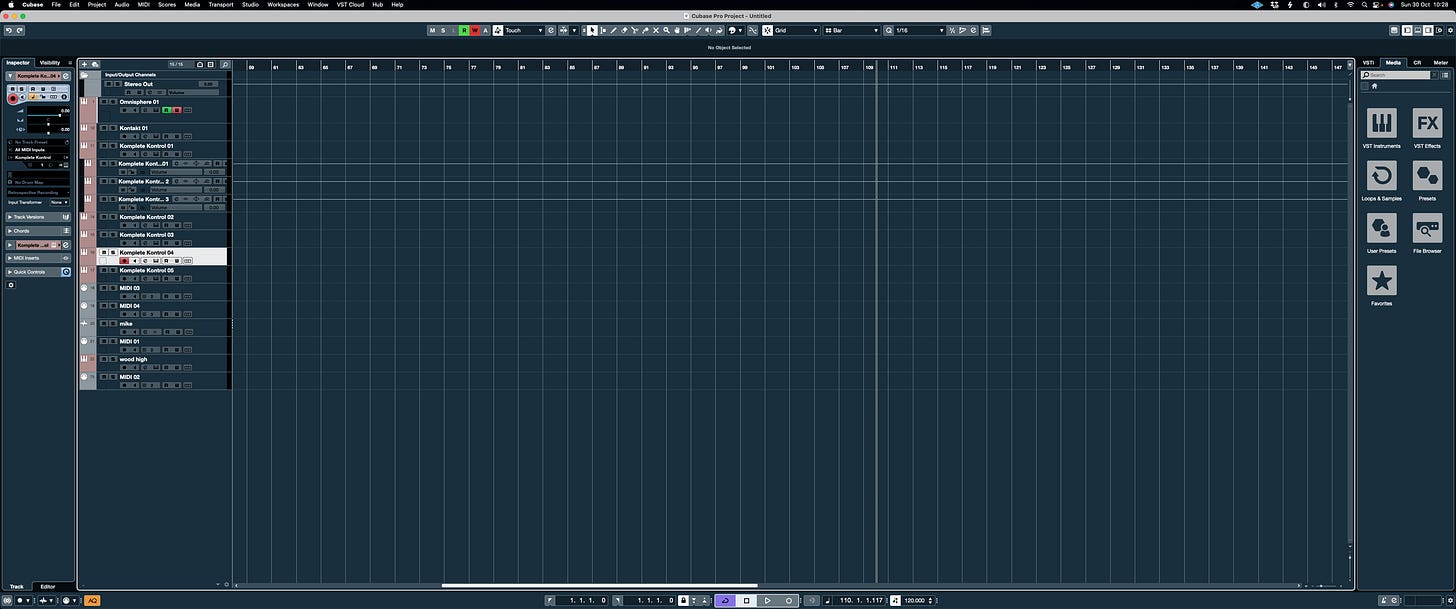
Task: Open the Favorites star tile
Action: point(1381,281)
